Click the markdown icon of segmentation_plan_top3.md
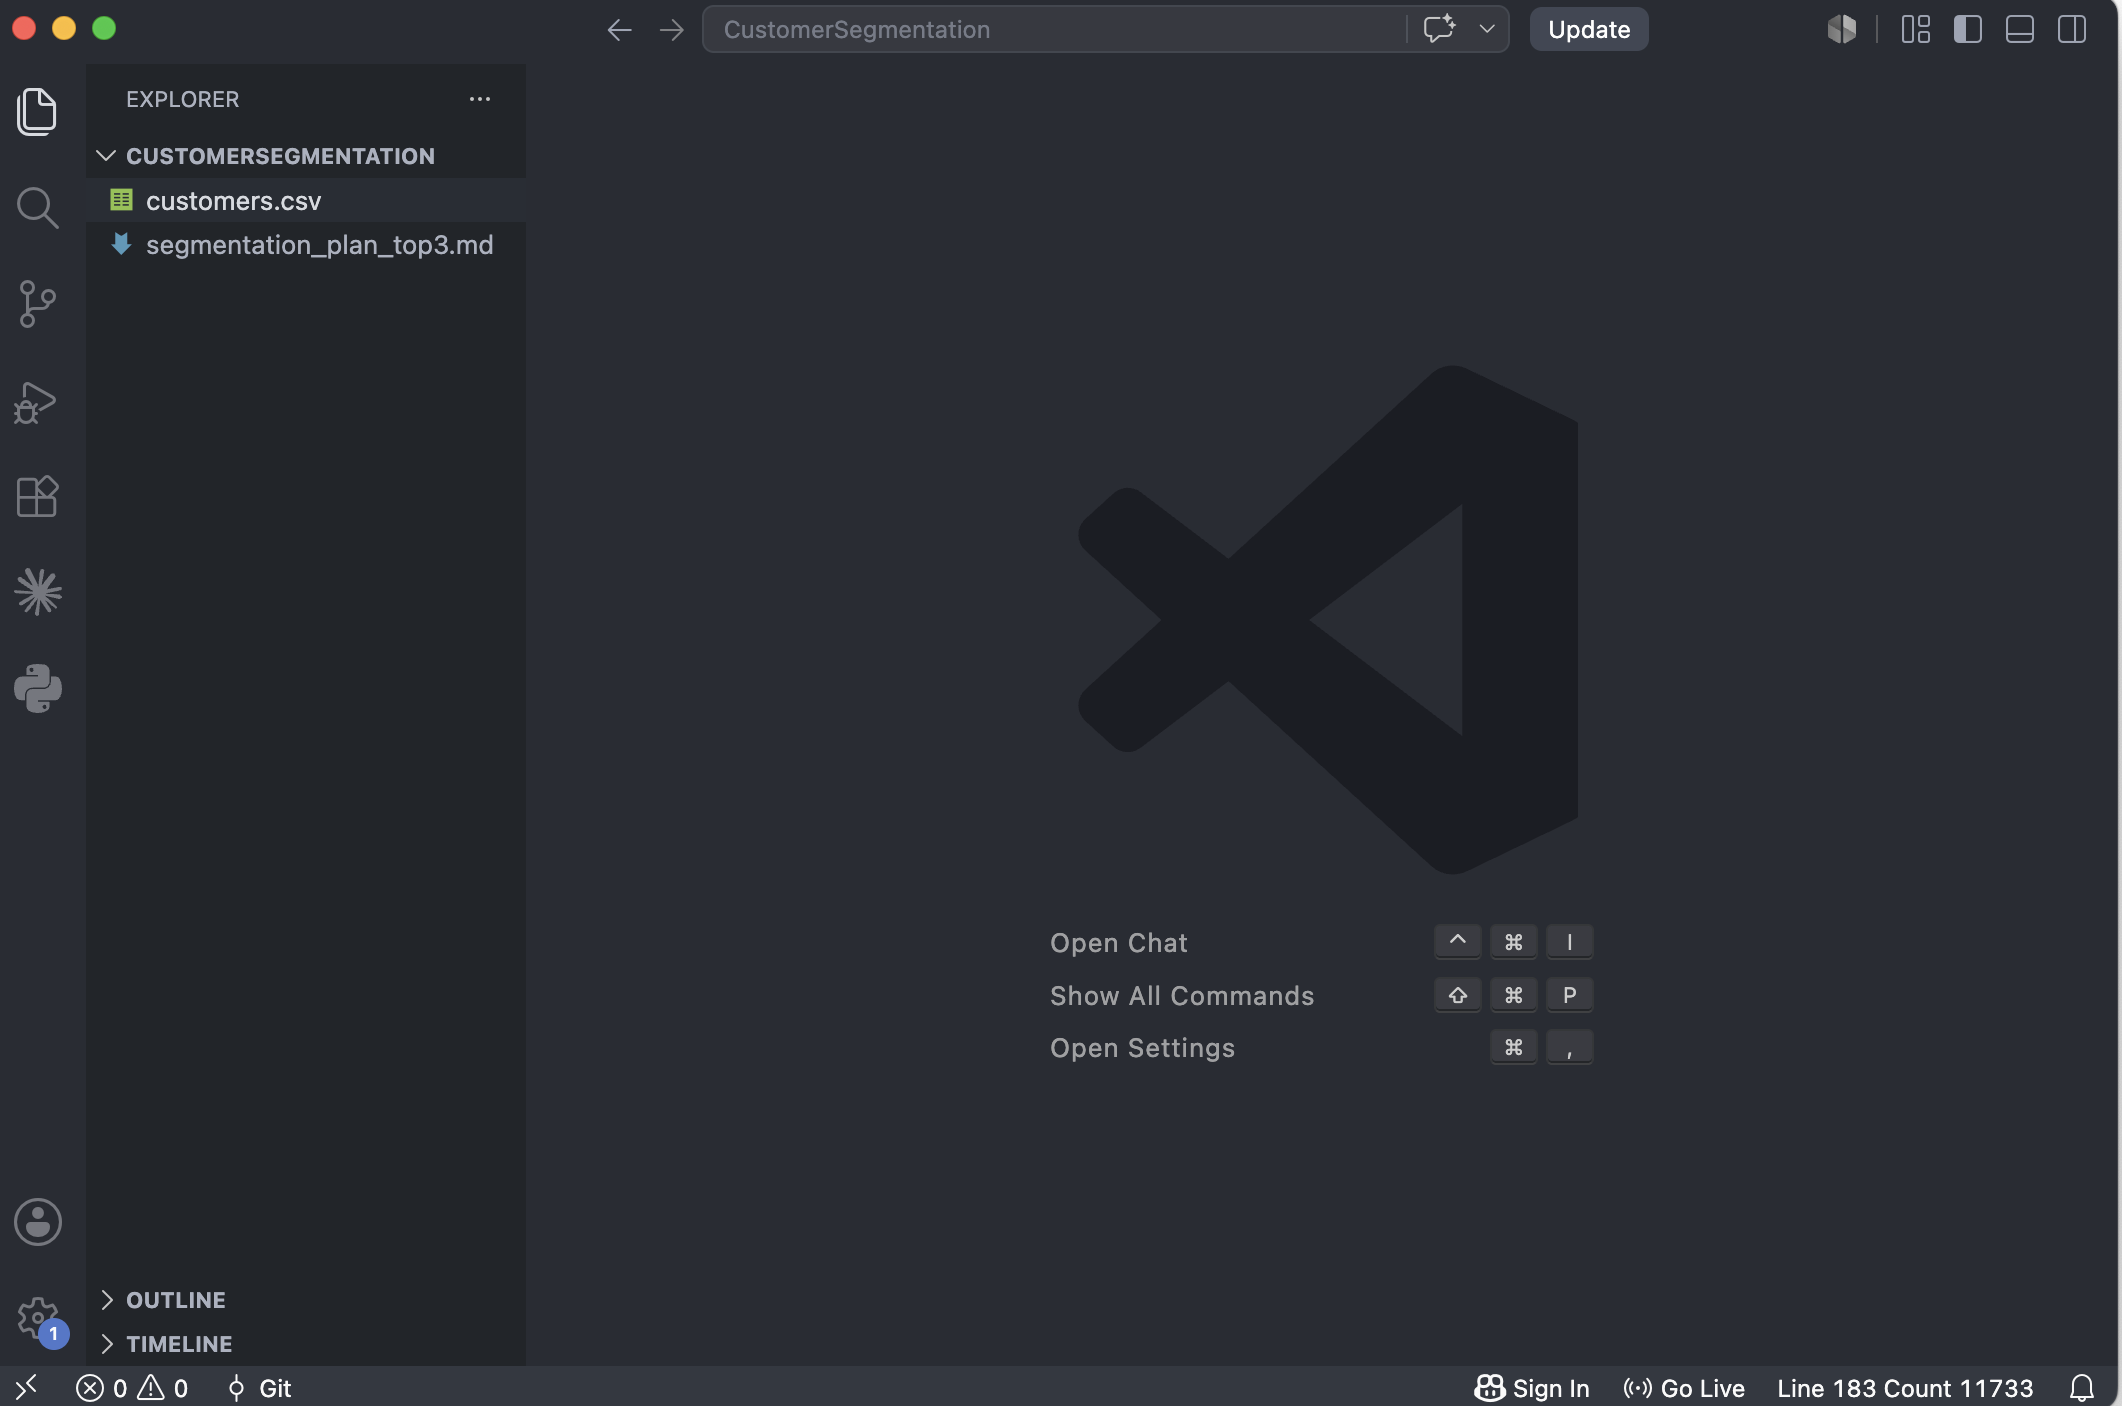The height and width of the screenshot is (1406, 2122). pos(121,244)
